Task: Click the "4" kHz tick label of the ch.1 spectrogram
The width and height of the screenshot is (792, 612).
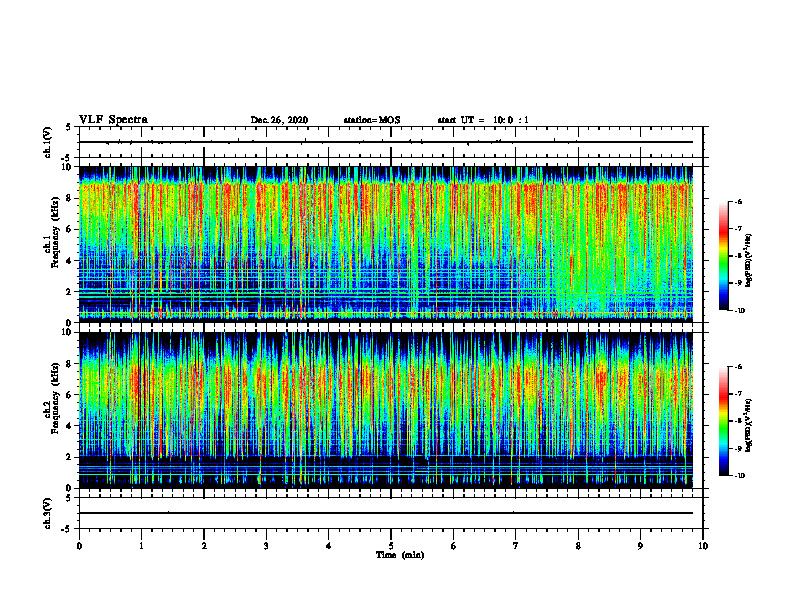Action: tap(70, 261)
